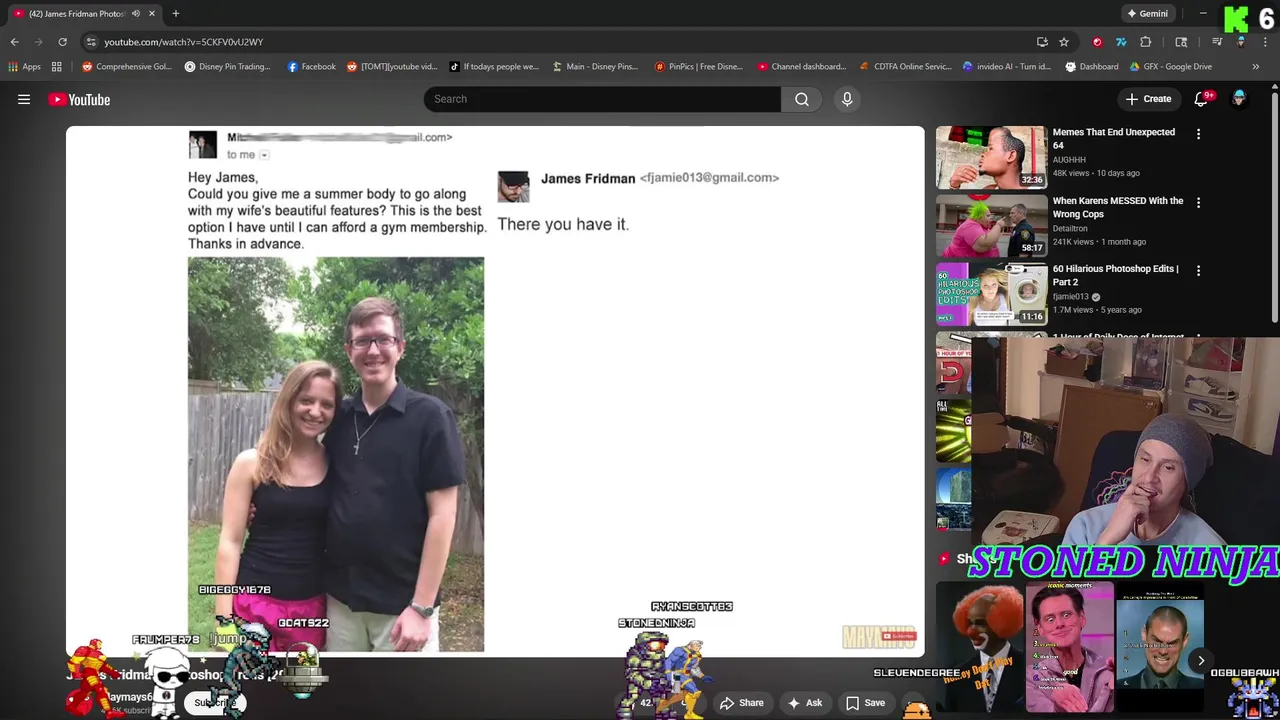The image size is (1280, 720).
Task: Go back in the browser
Action: point(14,42)
